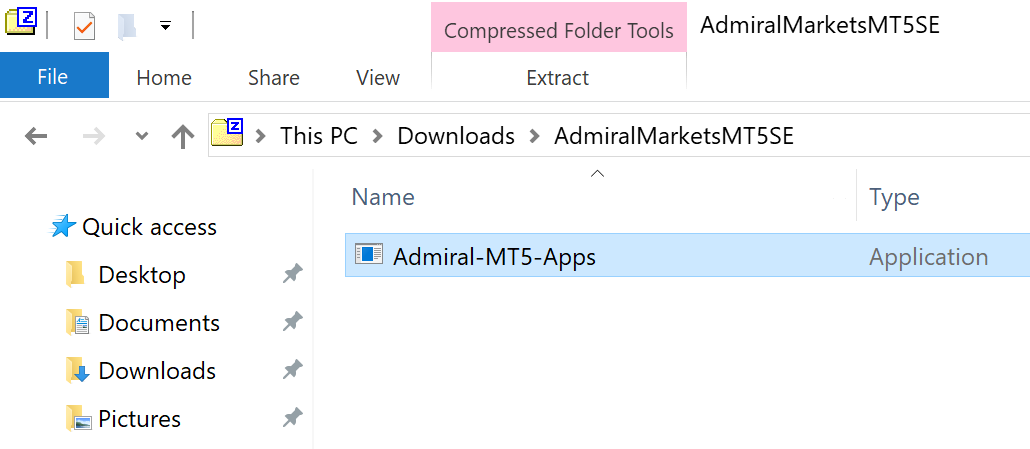This screenshot has height=449, width=1030.
Task: Click the pin icon beside Downloads
Action: coord(292,370)
